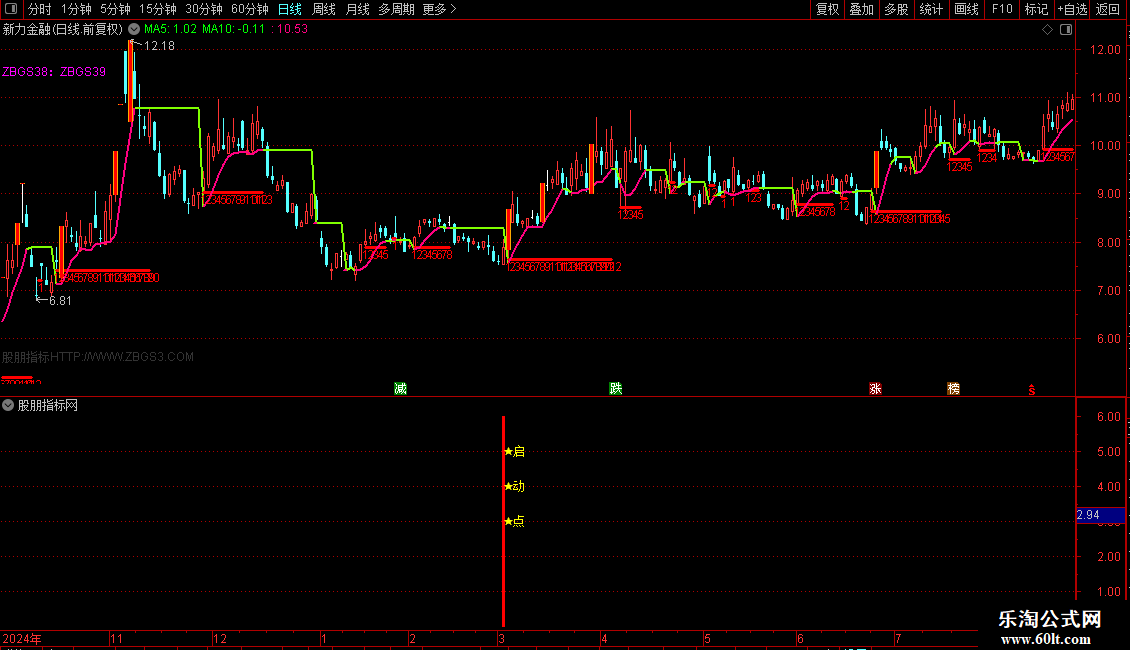Select the 1分钟 period tab
The height and width of the screenshot is (650, 1130).
click(76, 9)
